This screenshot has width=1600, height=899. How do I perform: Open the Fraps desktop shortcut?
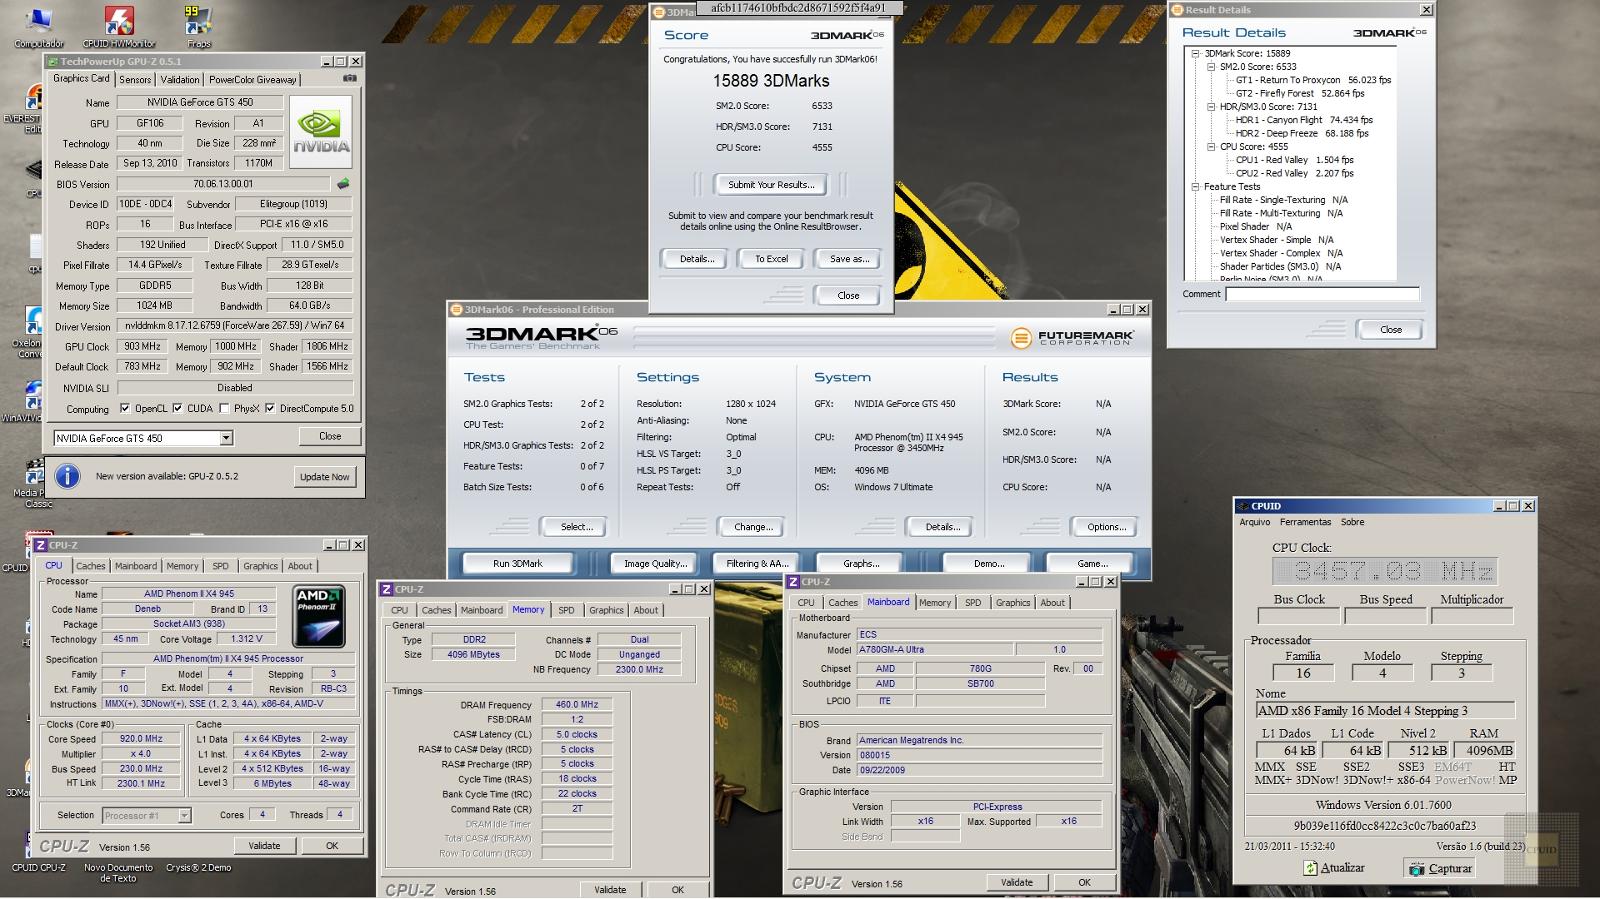198,27
